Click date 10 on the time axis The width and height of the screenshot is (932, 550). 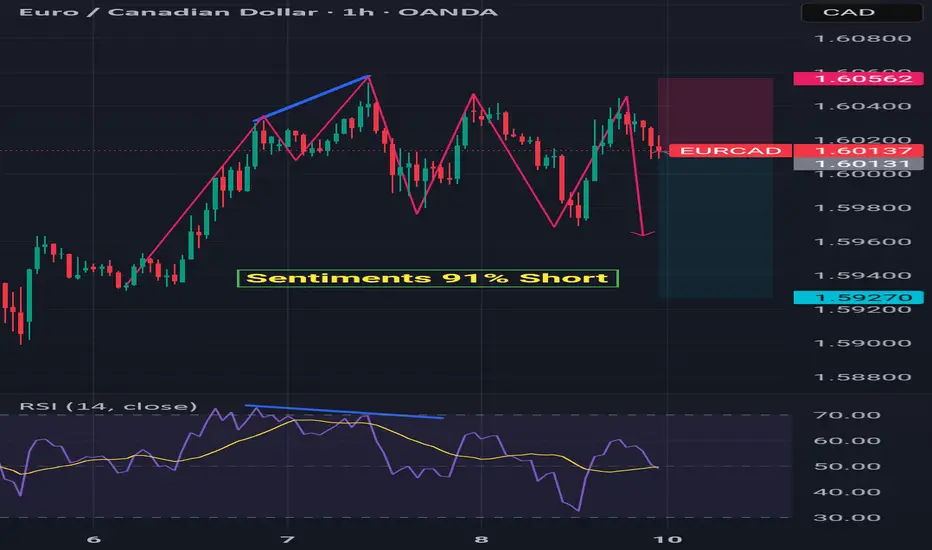(667, 540)
